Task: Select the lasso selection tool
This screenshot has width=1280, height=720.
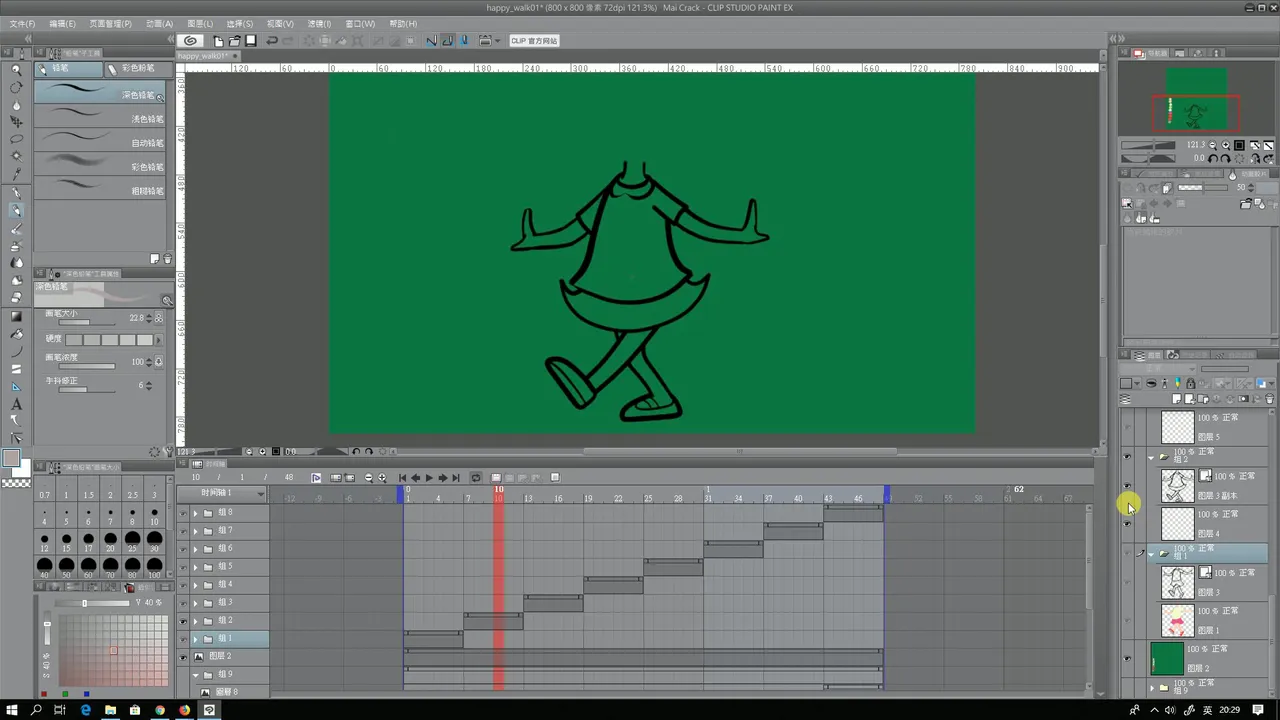Action: 16,139
